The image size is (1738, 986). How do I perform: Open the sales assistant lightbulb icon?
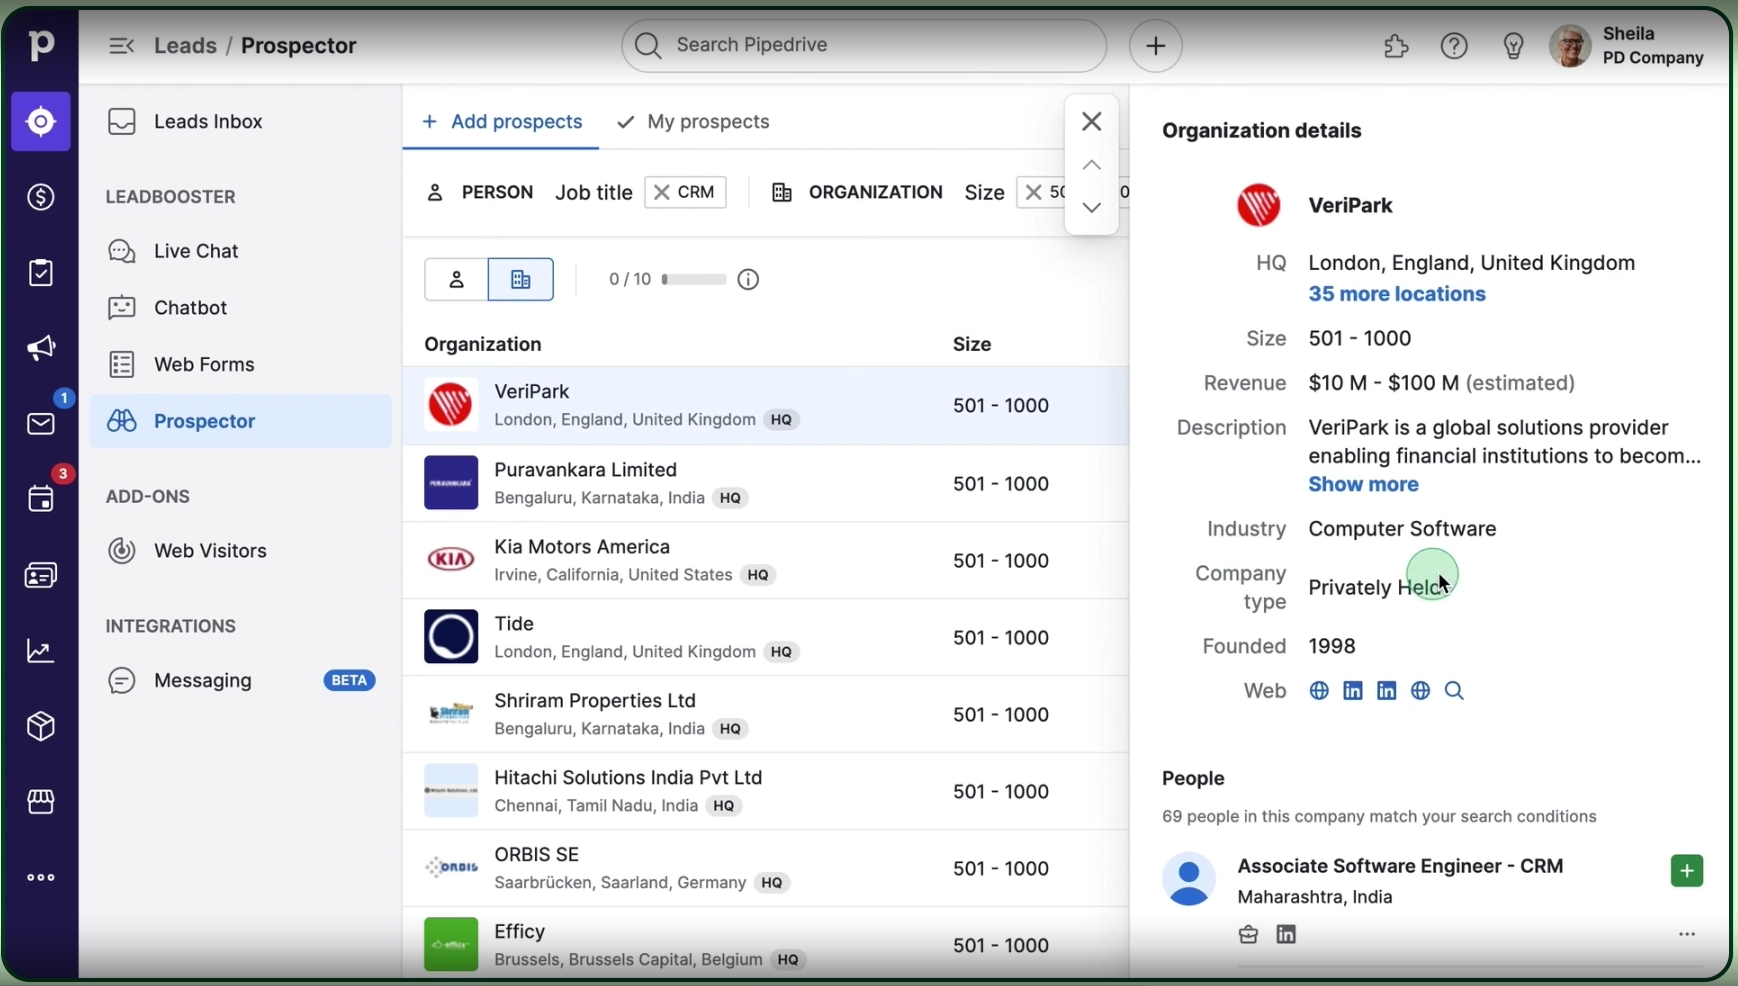tap(1513, 46)
